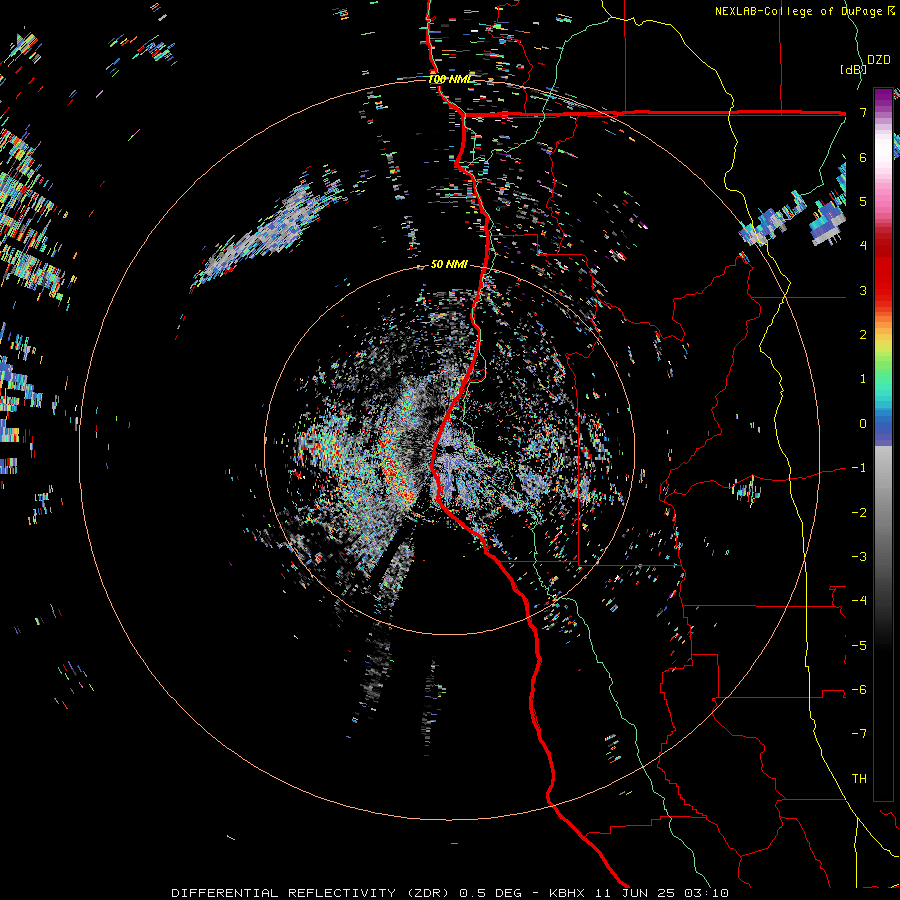900x900 pixels.
Task: Click the 100 NMI range ring label
Action: (x=449, y=79)
